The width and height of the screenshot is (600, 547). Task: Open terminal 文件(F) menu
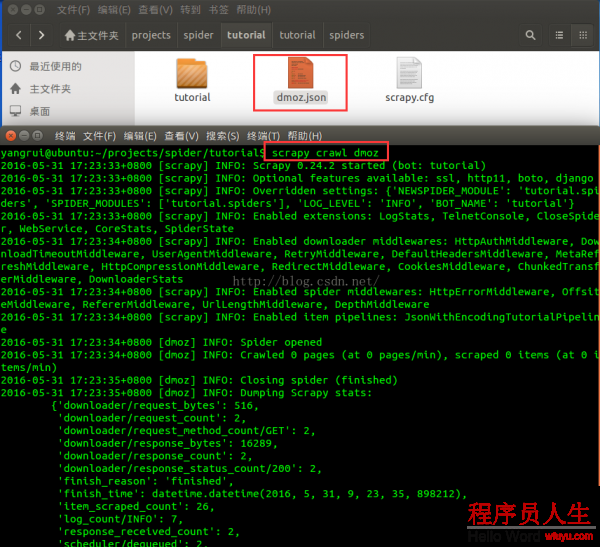(x=99, y=136)
